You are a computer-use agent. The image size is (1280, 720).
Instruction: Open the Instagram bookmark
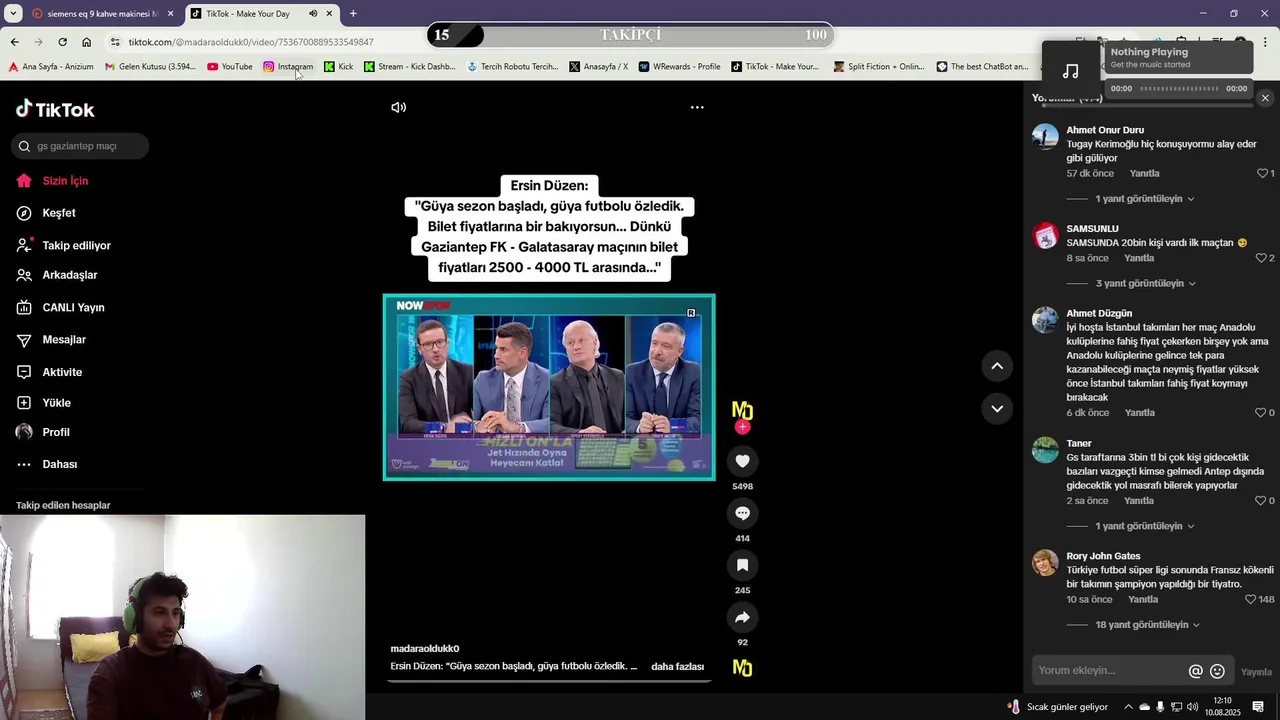pyautogui.click(x=288, y=67)
